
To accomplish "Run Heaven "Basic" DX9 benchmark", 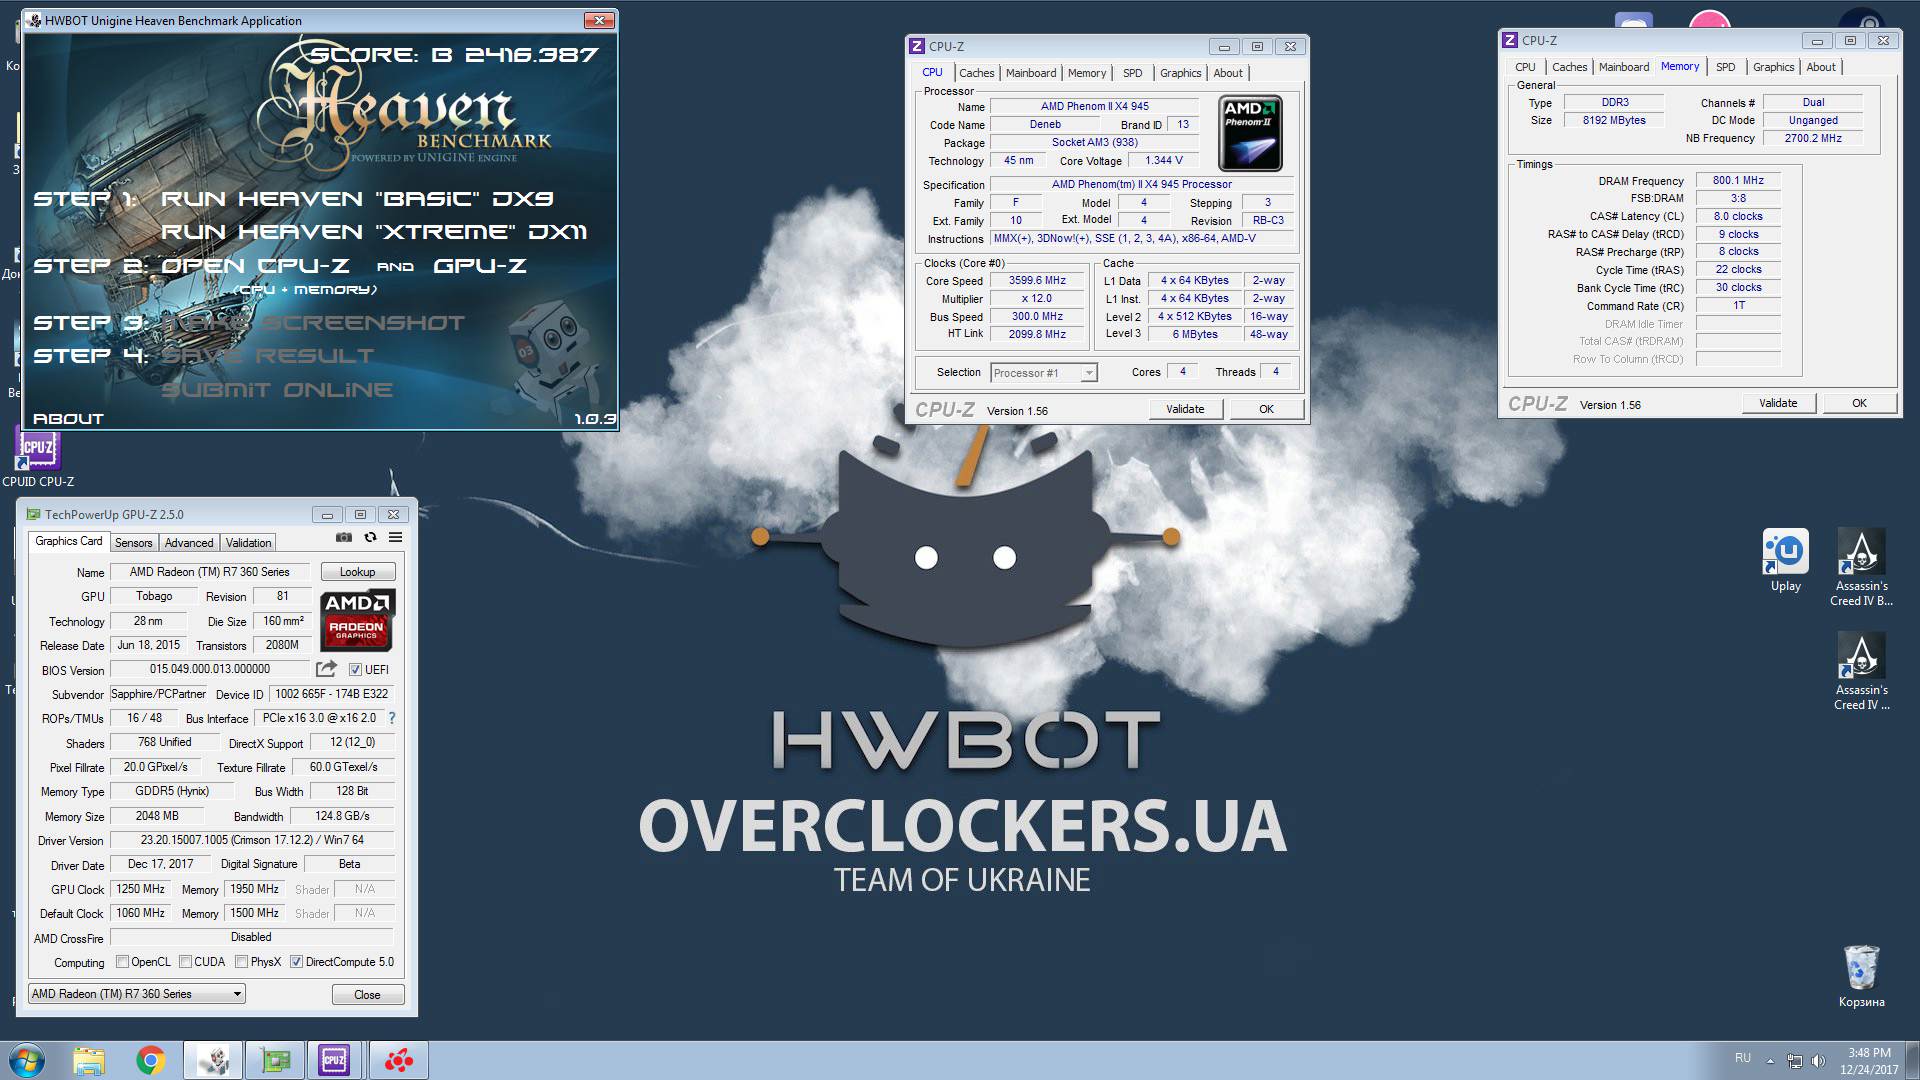I will click(x=357, y=199).
